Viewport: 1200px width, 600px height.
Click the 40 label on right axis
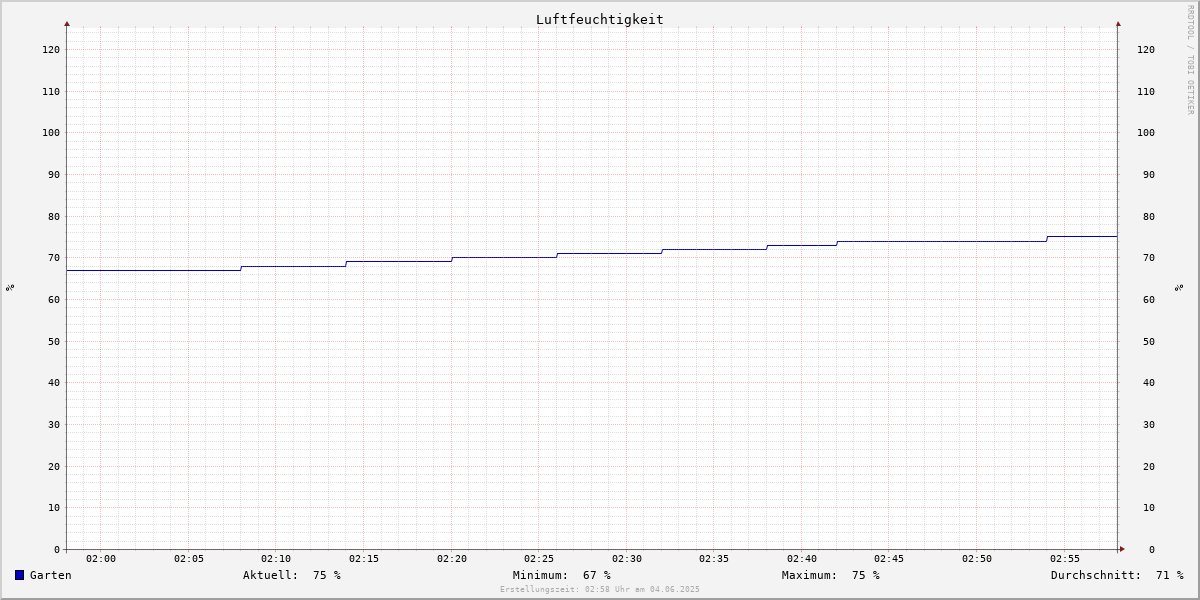[1149, 383]
